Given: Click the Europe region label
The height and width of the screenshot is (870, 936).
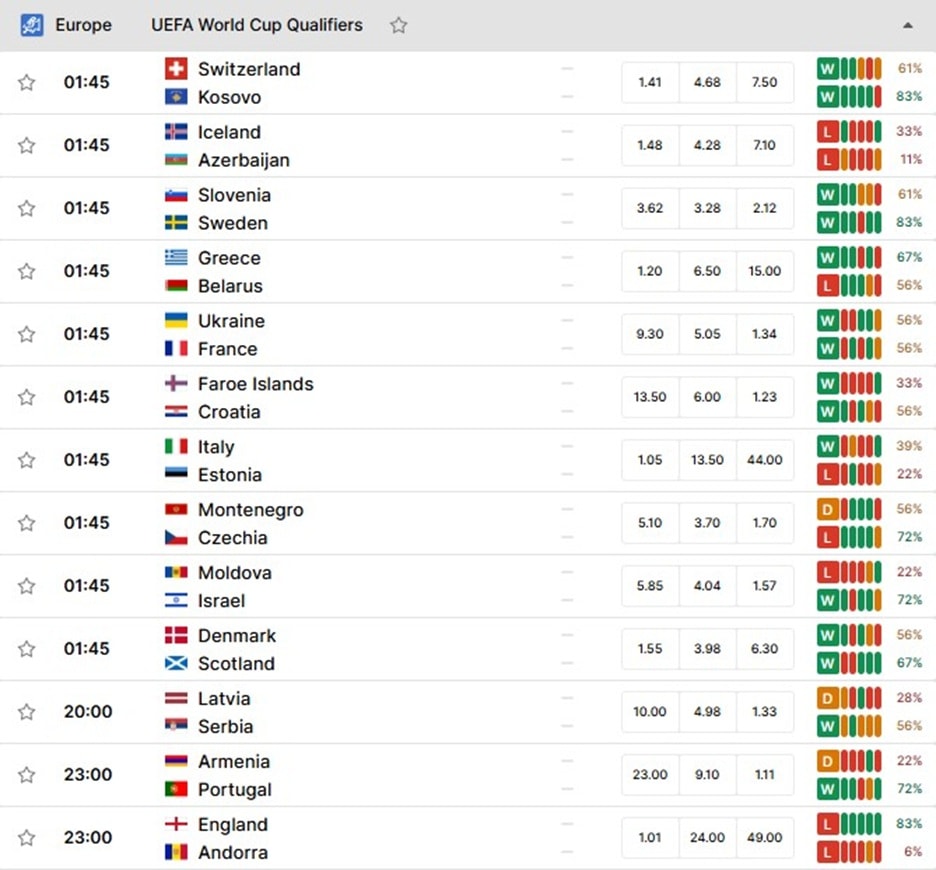Looking at the screenshot, I should click(84, 25).
